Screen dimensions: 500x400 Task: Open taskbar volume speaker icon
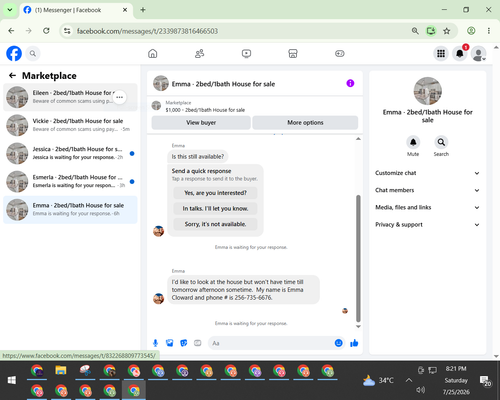(421, 390)
